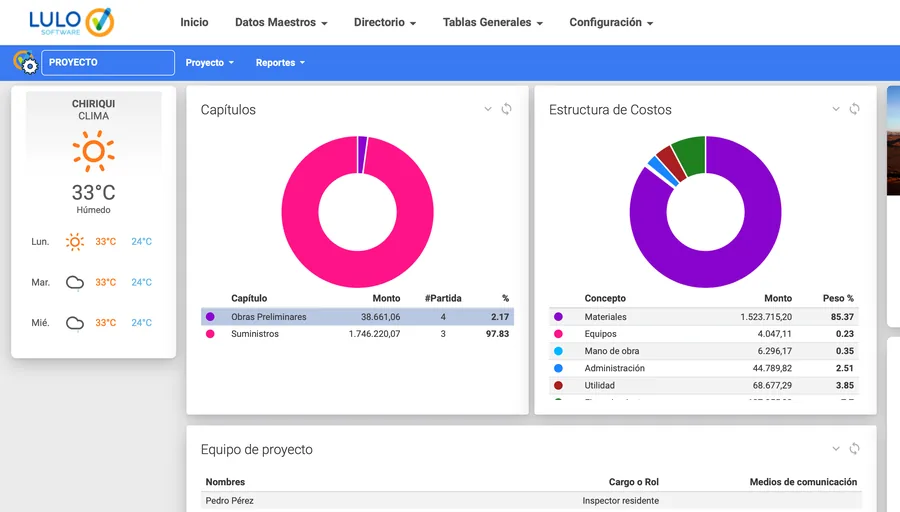Expand the Proyecto submenu in blue bar
900x512 pixels.
[x=210, y=63]
